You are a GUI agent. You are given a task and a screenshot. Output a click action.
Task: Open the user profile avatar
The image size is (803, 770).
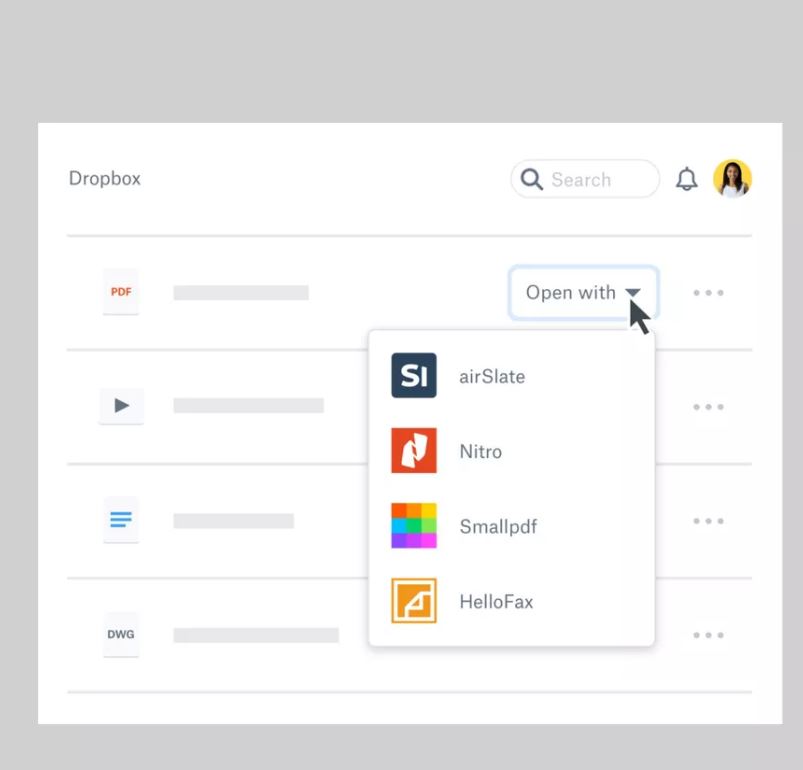(x=732, y=179)
